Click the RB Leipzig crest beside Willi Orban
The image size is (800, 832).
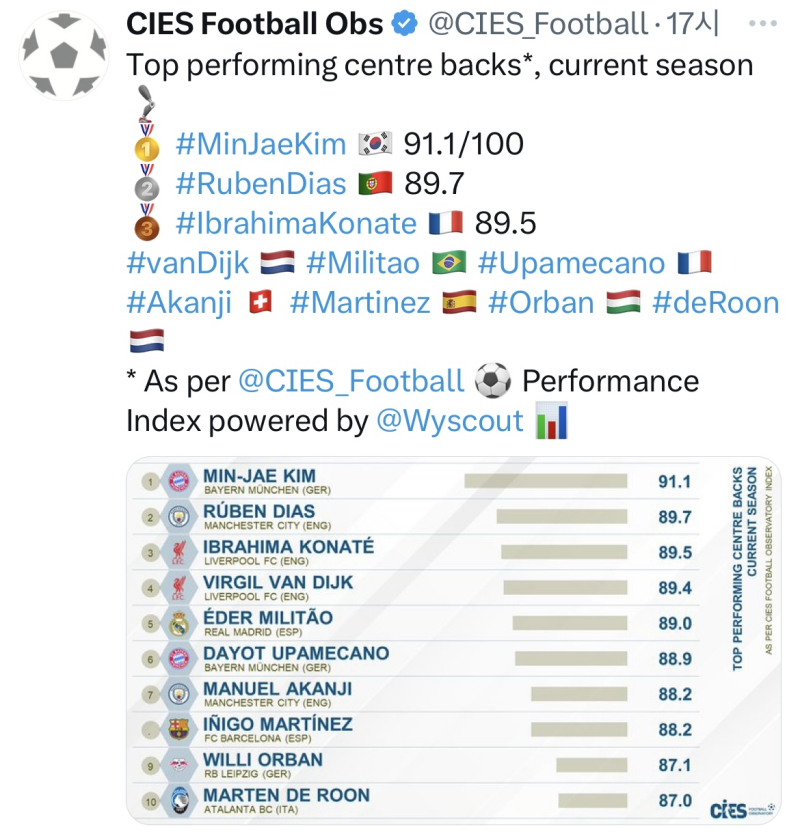179,765
